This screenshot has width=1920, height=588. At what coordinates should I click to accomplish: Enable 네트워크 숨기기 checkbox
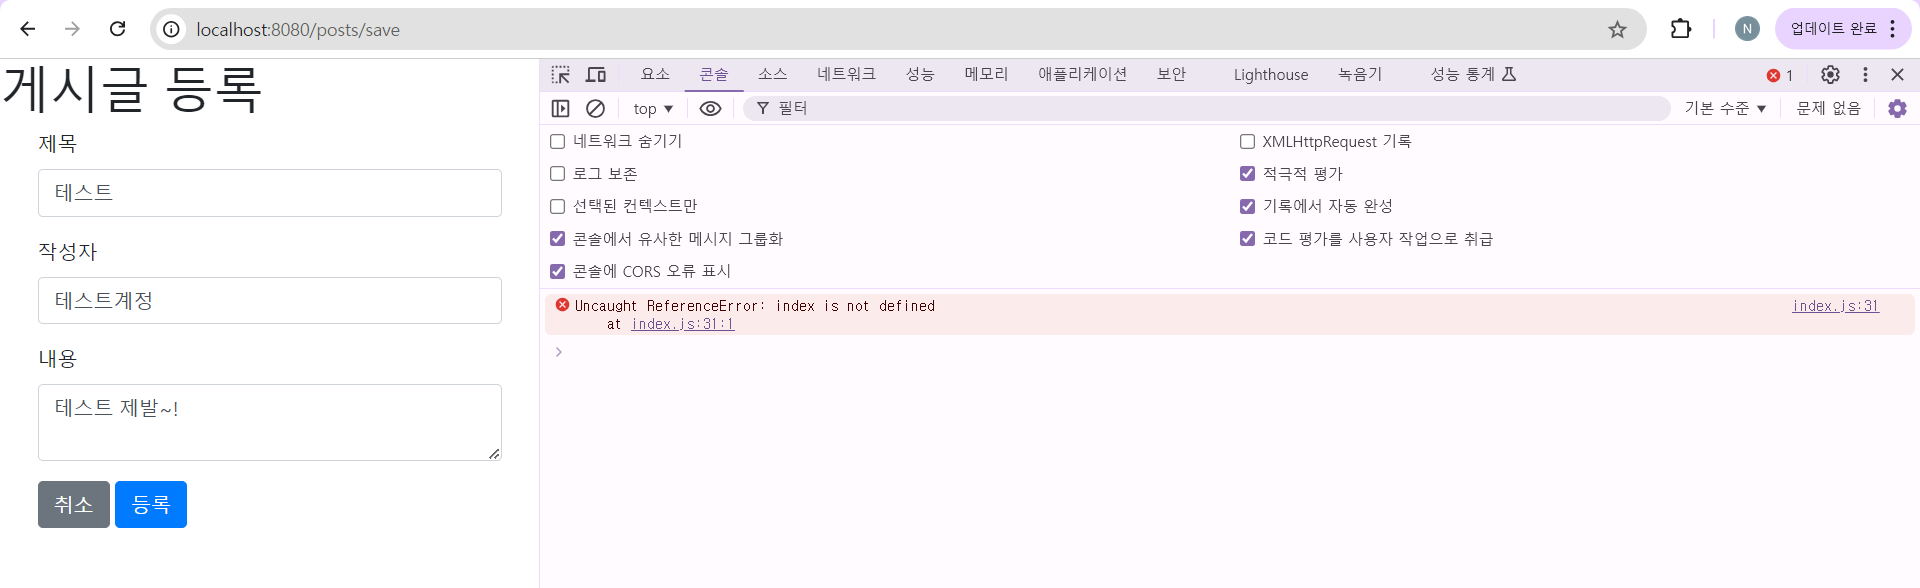pos(558,142)
